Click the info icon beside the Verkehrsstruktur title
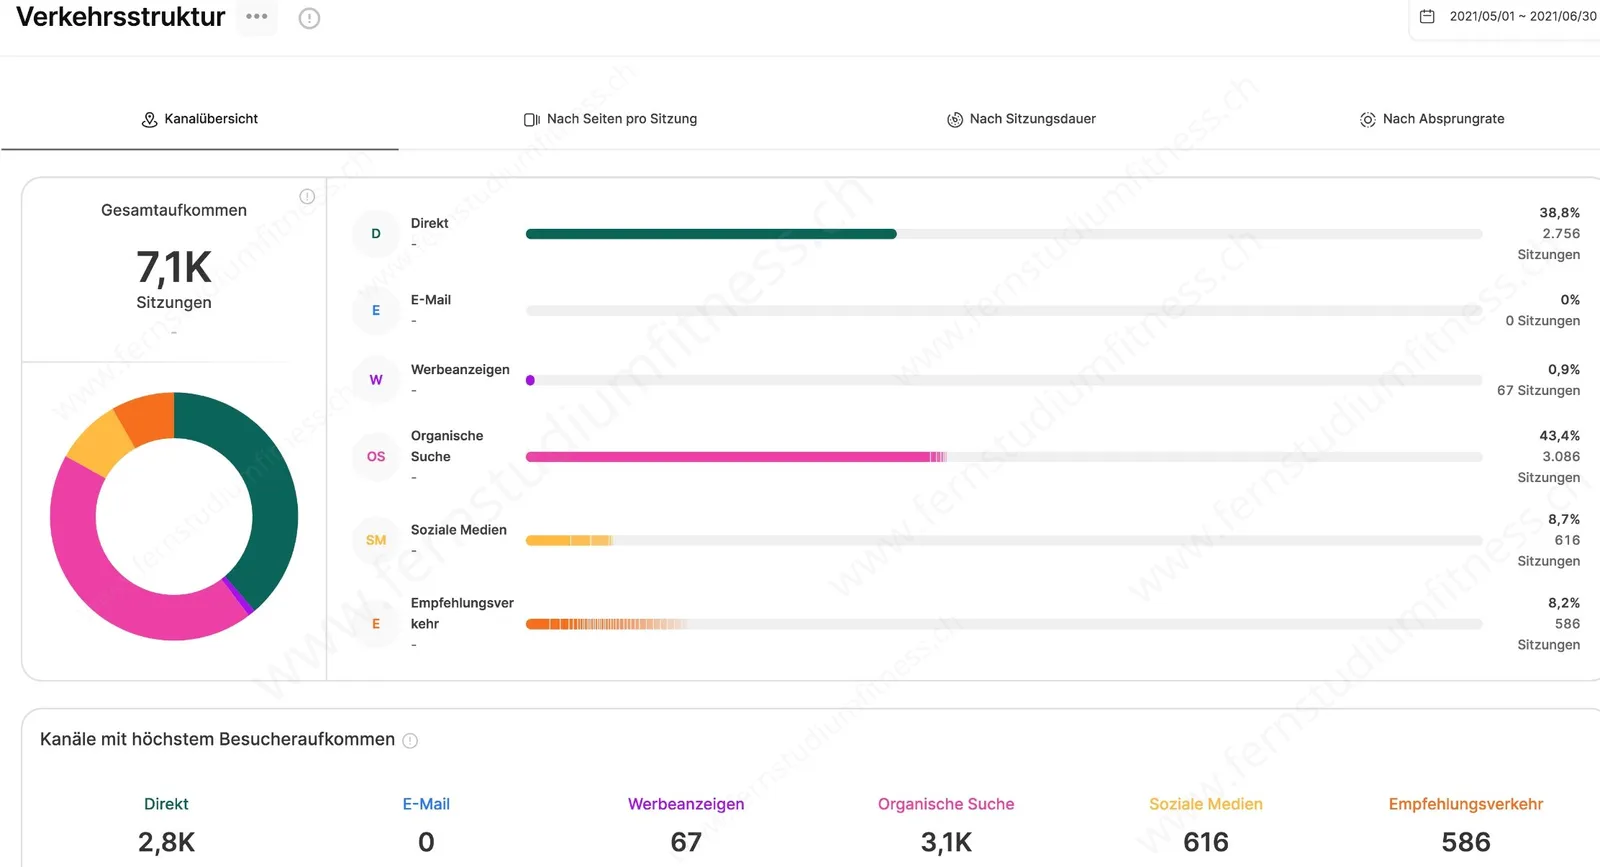1600x867 pixels. (310, 18)
